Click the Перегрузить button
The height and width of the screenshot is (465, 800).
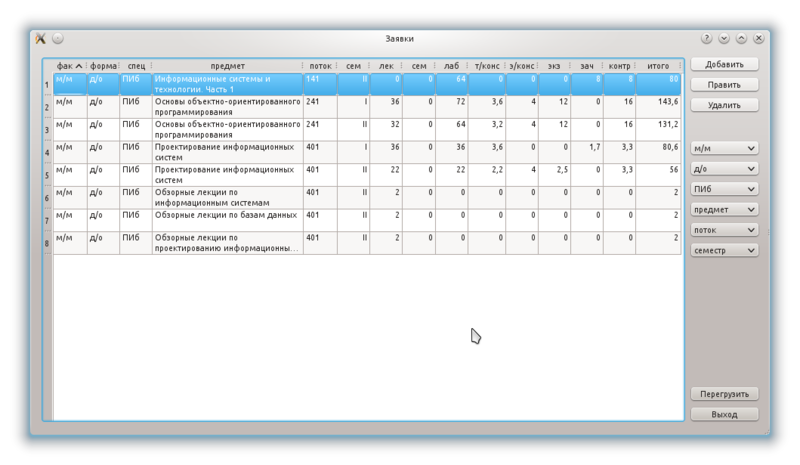point(724,394)
